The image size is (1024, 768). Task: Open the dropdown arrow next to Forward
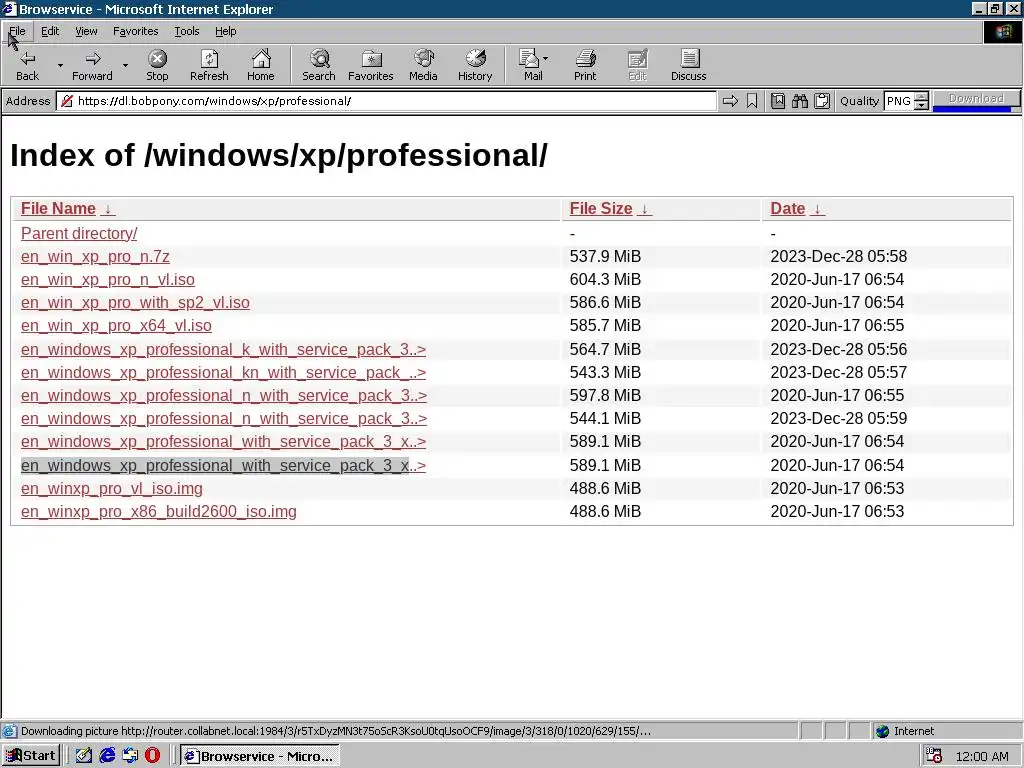(x=125, y=65)
